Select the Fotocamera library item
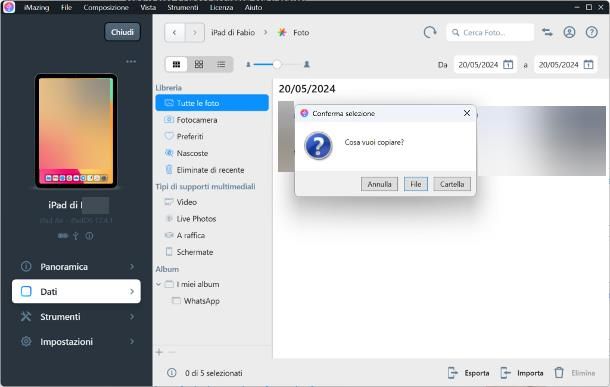The height and width of the screenshot is (387, 610). 212,120
